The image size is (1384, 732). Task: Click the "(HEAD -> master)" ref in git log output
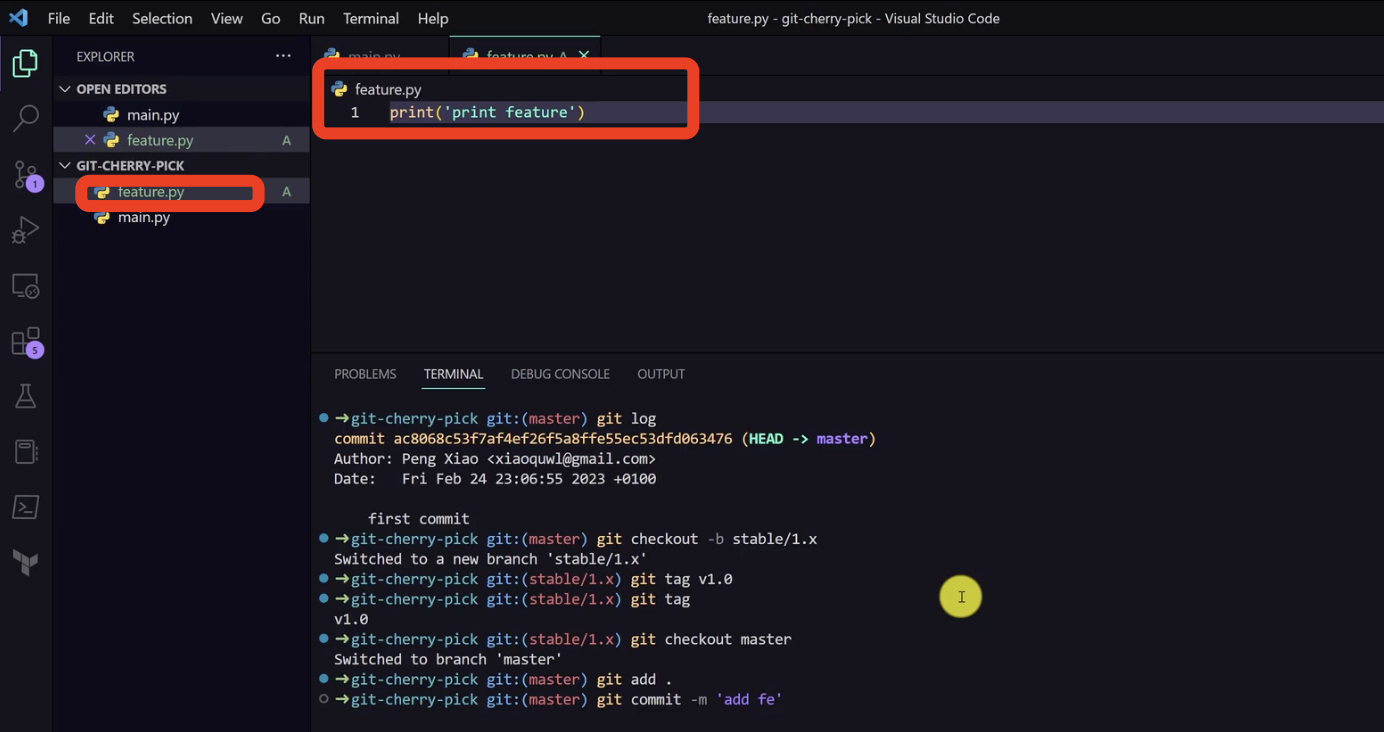(x=809, y=439)
